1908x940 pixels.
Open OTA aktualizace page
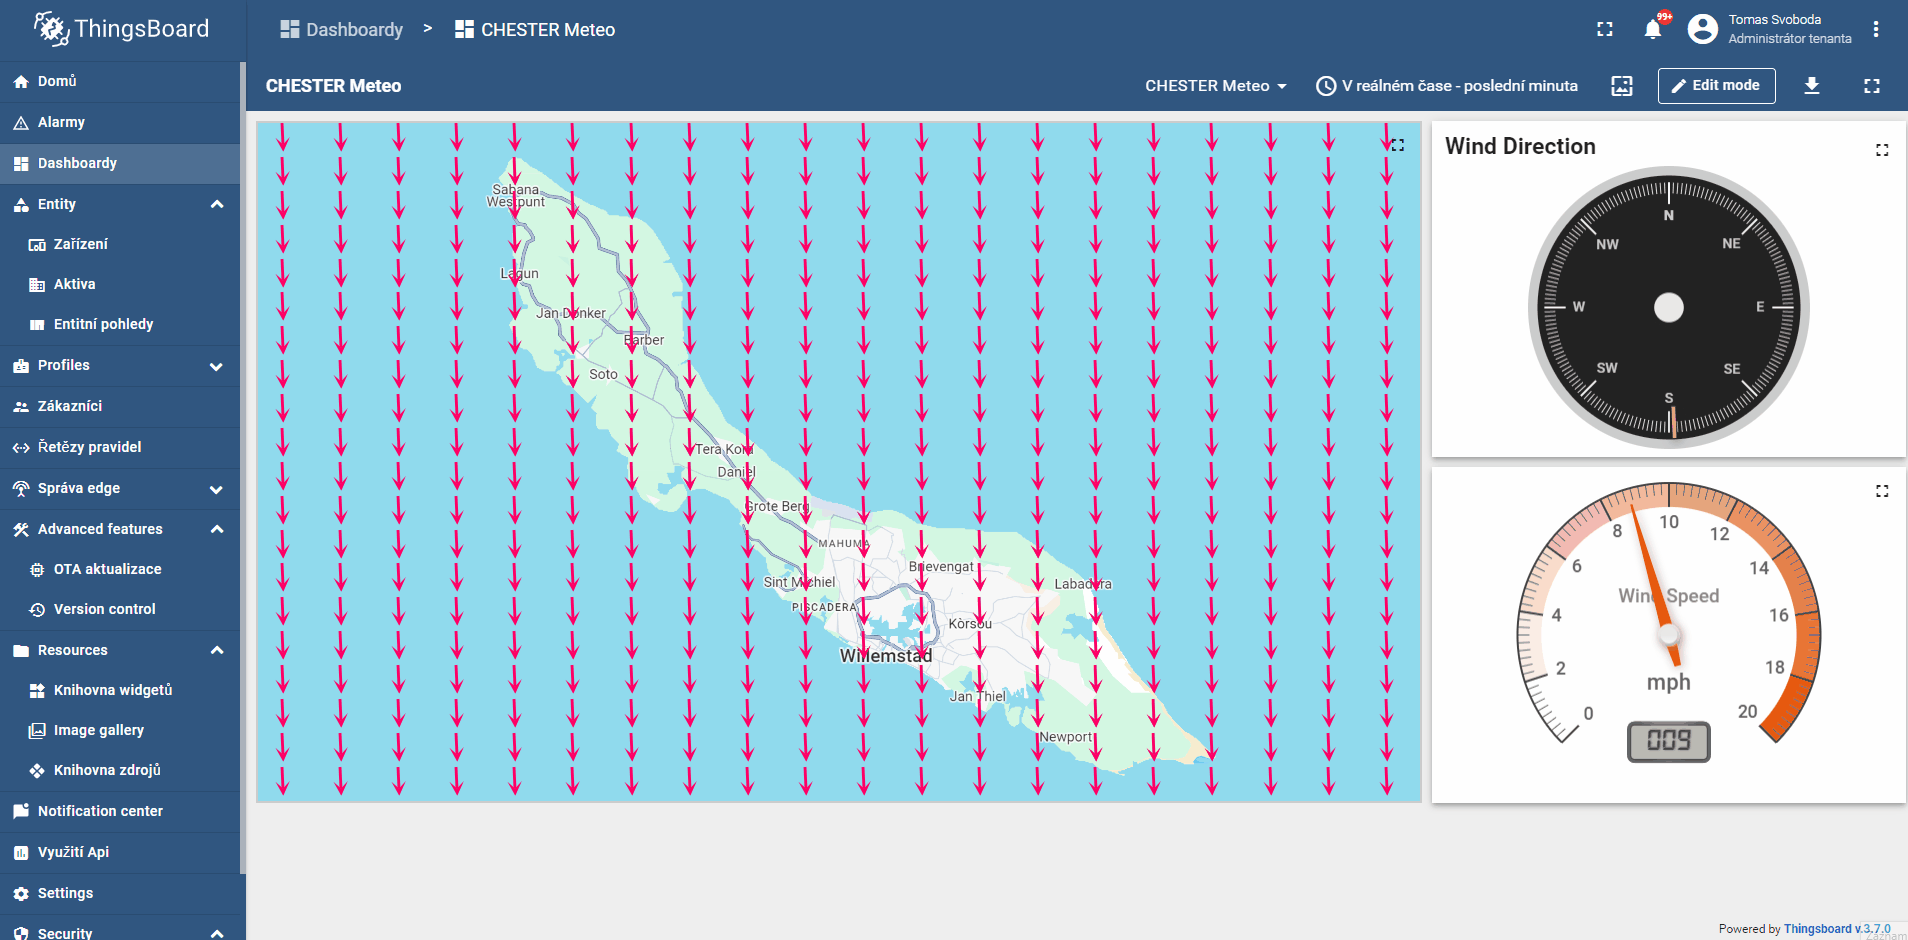(120, 569)
